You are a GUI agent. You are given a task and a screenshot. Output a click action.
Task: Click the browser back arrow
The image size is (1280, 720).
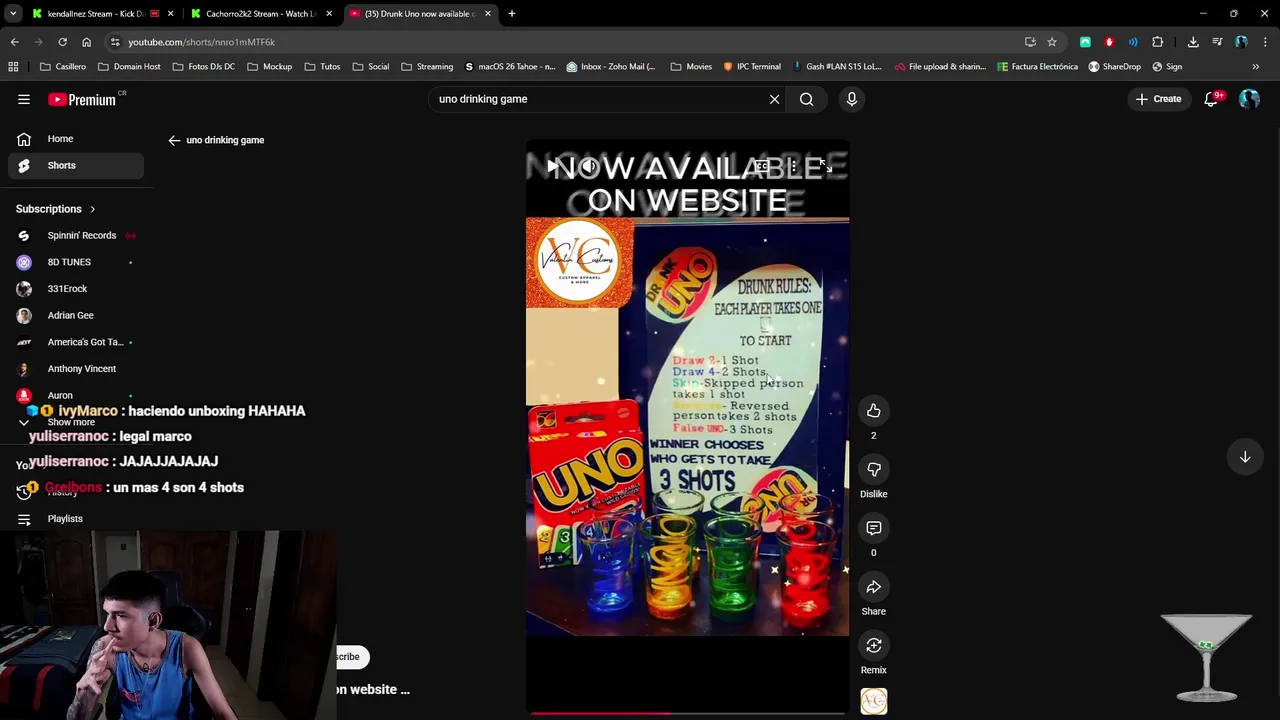[x=14, y=42]
